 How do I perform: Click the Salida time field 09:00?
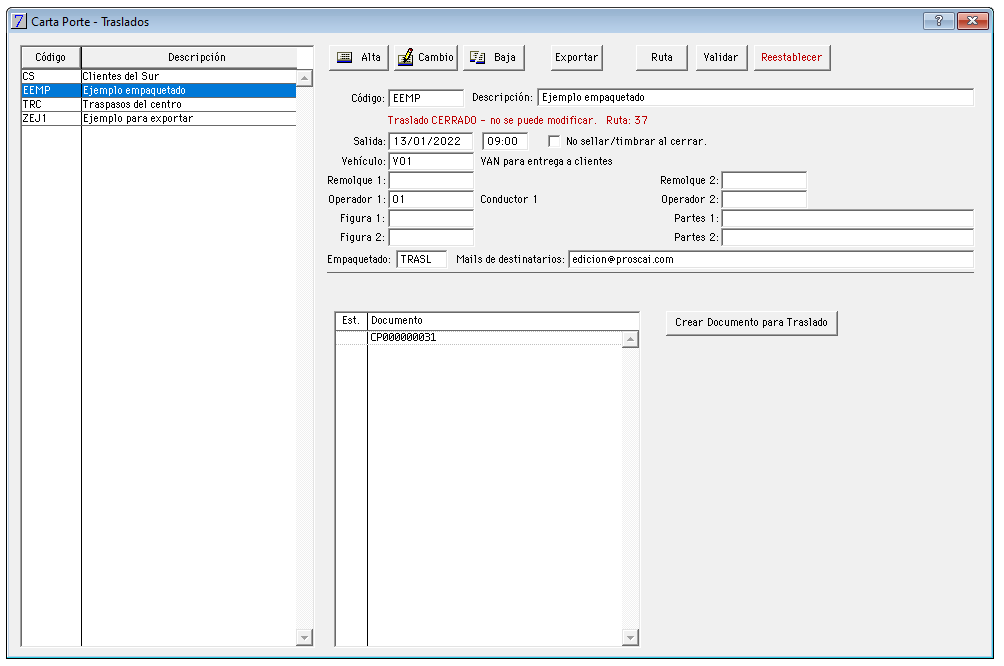click(505, 142)
